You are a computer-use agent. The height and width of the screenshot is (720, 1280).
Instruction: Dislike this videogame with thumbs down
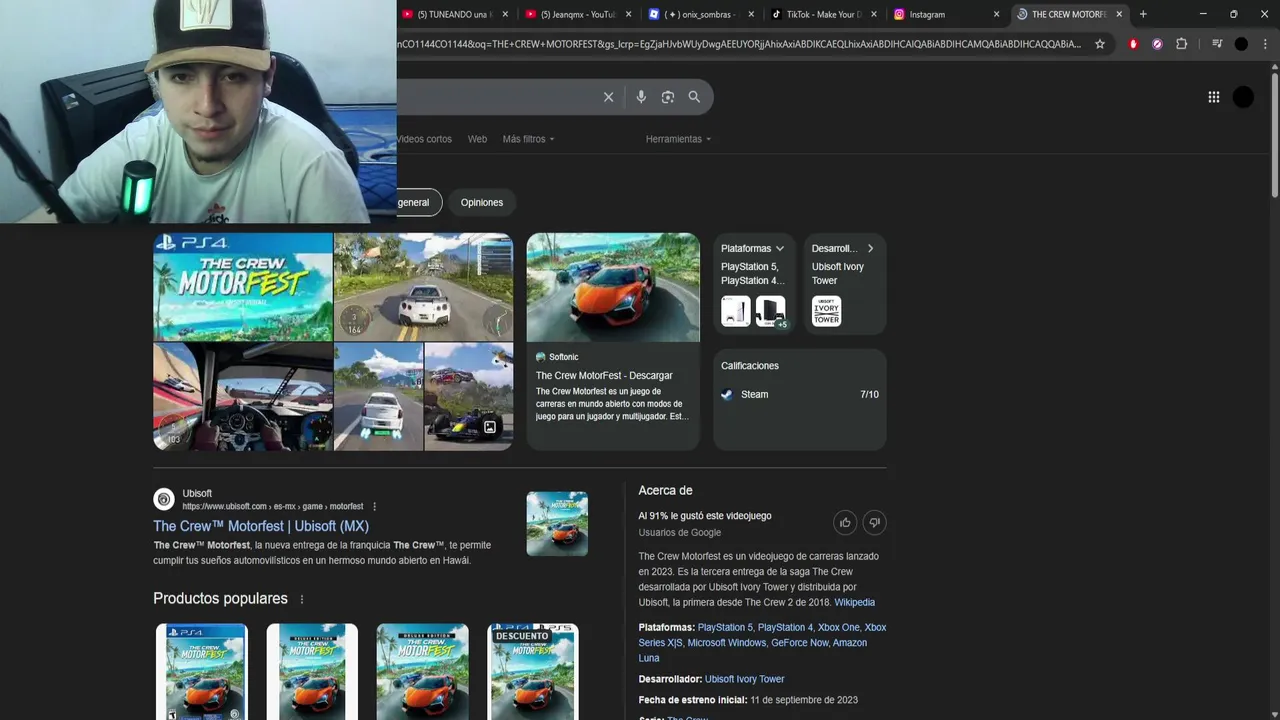[874, 522]
